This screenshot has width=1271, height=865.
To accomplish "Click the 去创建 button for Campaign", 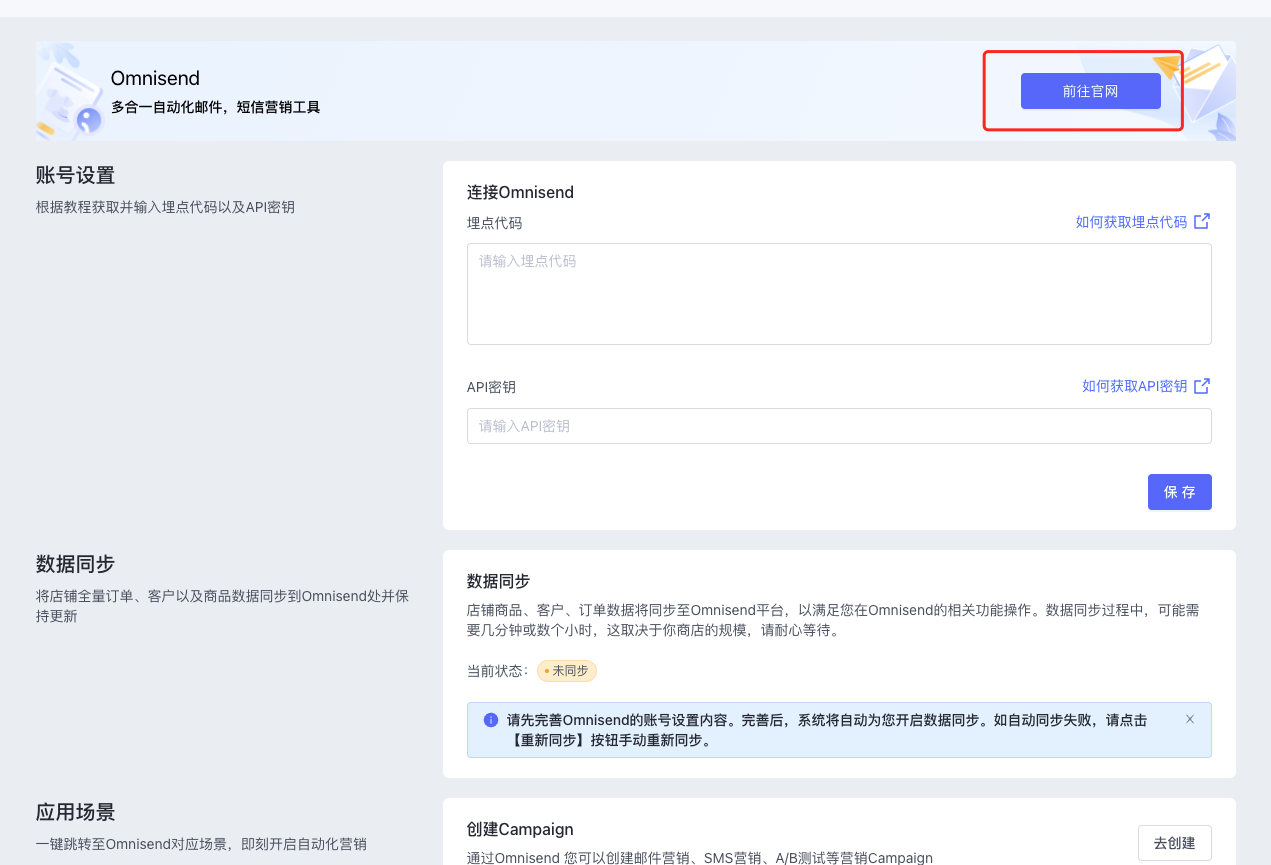I will (1174, 843).
